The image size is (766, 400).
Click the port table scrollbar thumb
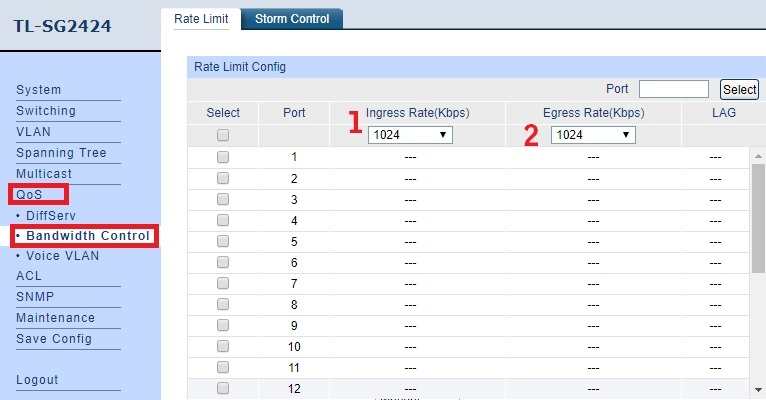click(758, 218)
